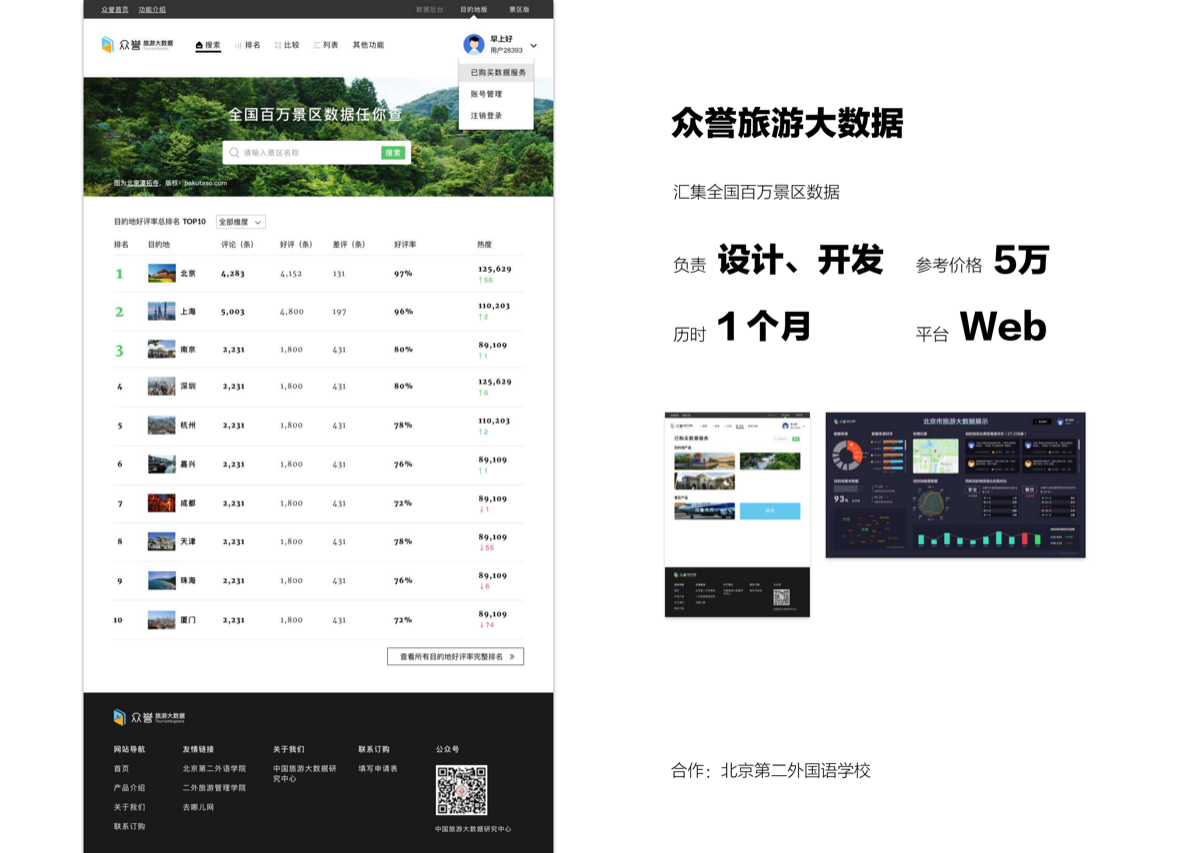Click the 差评（条） column header

pos(349,244)
